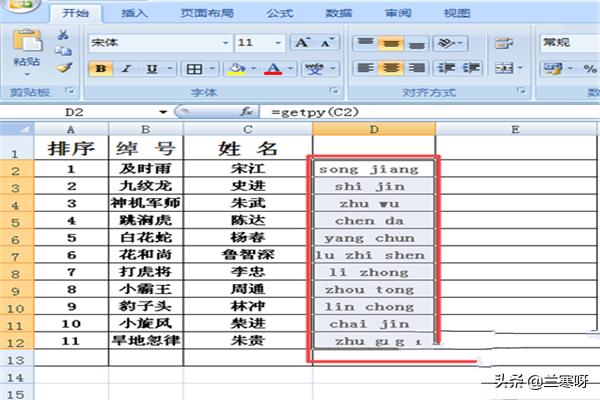Click the column D header
The height and width of the screenshot is (400, 600).
click(x=373, y=129)
